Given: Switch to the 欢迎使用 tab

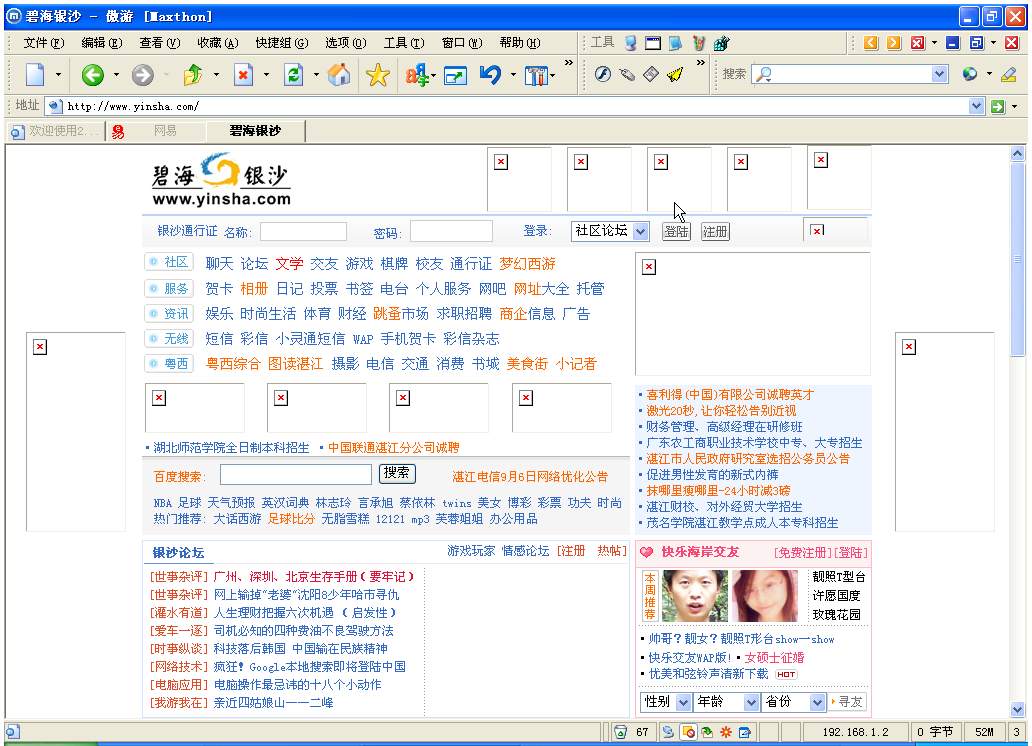Looking at the screenshot, I should (x=56, y=131).
